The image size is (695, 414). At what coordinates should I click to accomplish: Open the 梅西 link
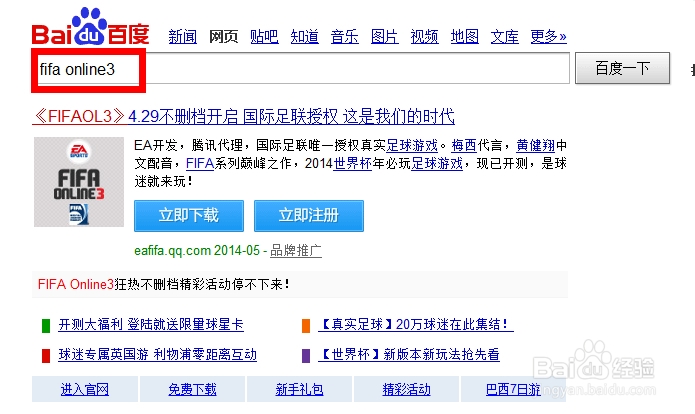(x=464, y=145)
